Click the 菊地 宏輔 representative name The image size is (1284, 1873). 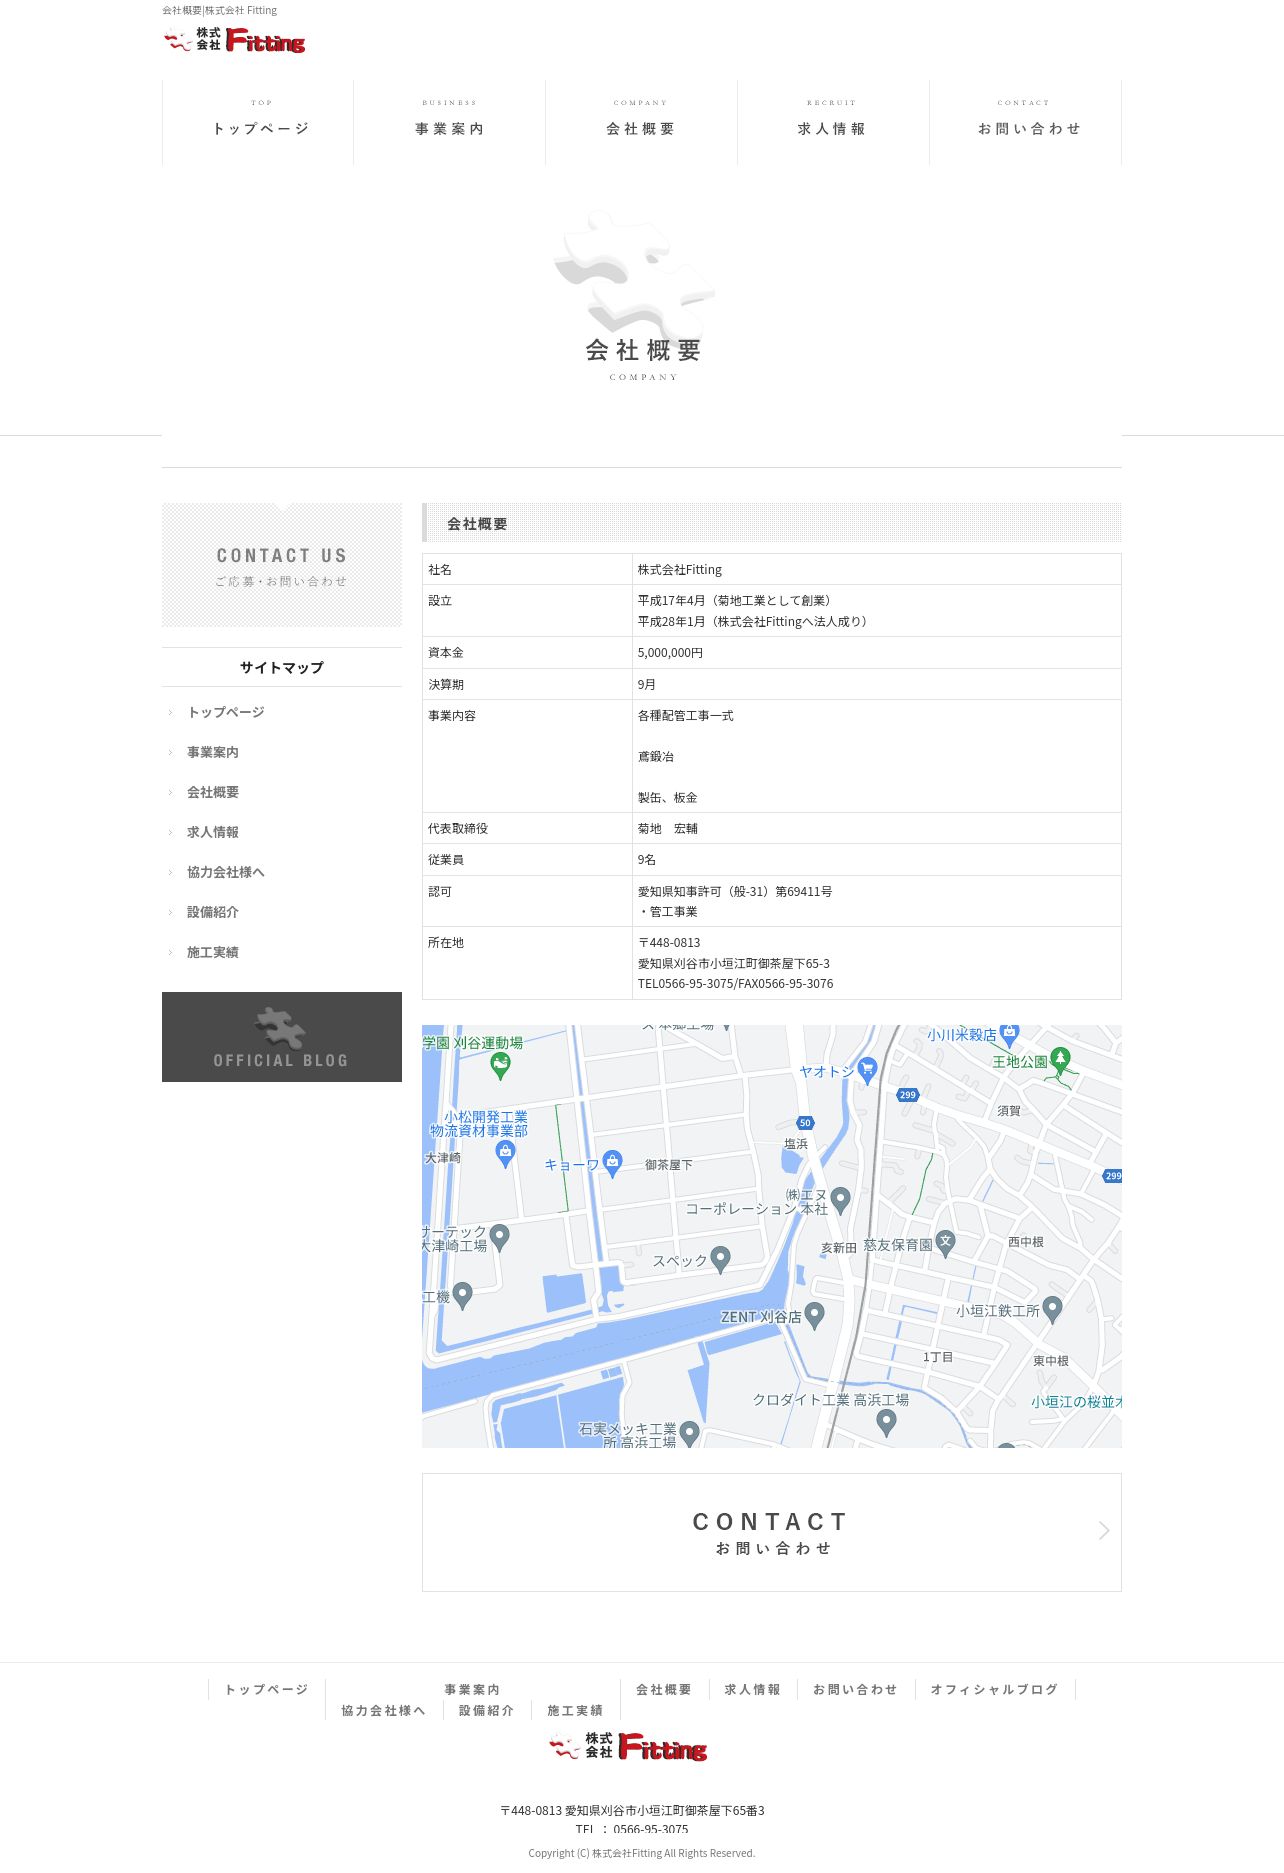click(x=668, y=828)
